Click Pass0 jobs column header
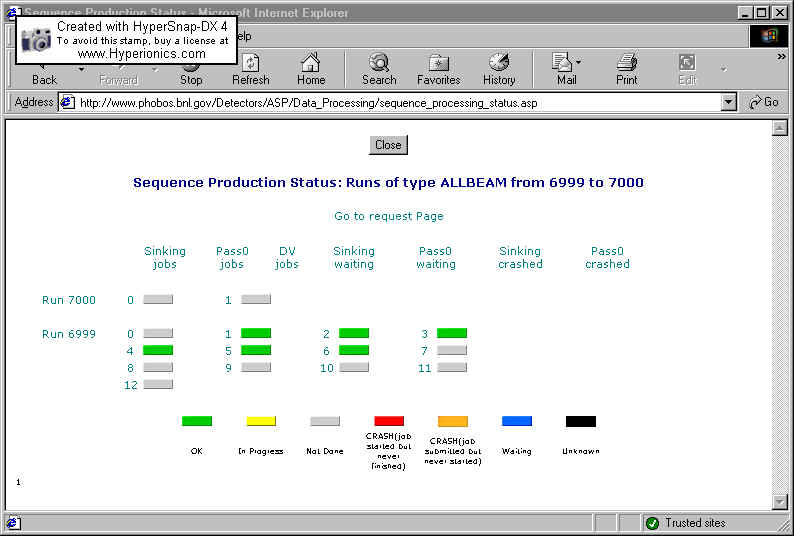 pos(232,257)
